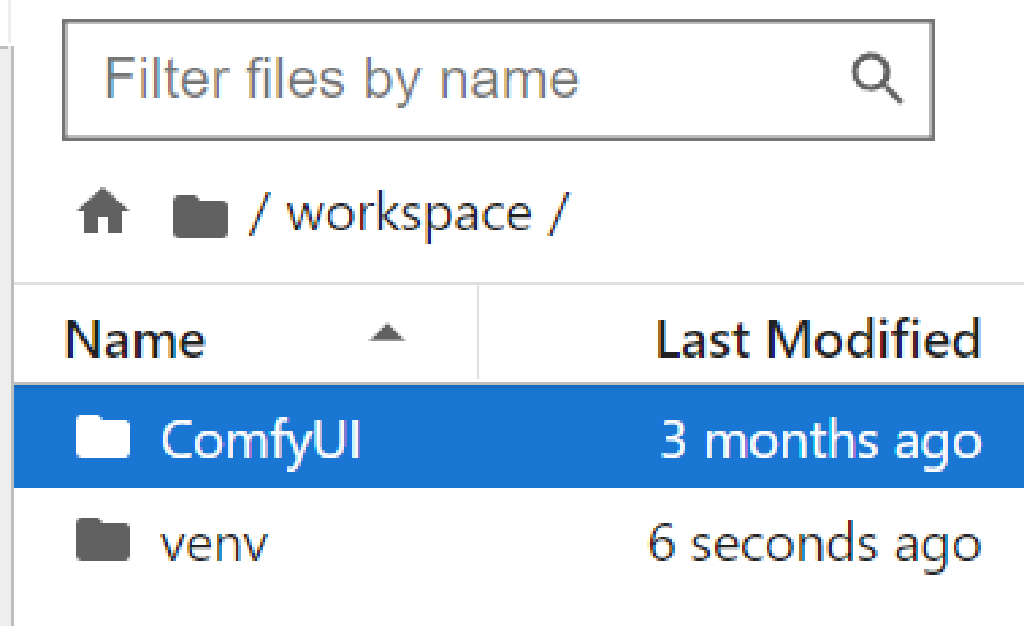Open the venv directory
The image size is (1024, 626).
click(215, 542)
